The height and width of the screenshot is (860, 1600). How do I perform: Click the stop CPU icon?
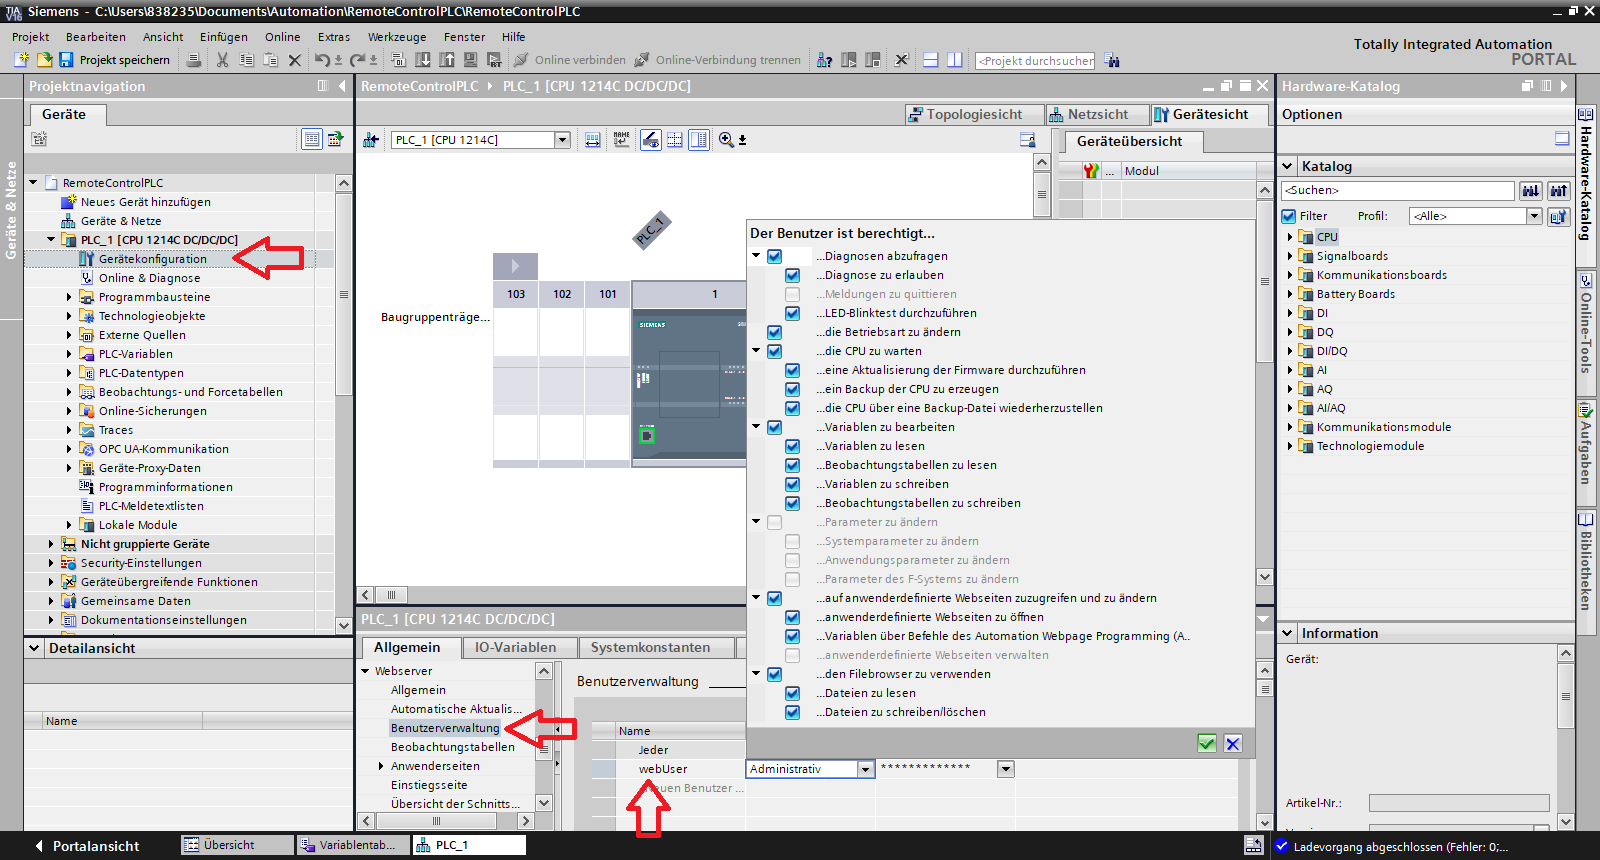872,60
